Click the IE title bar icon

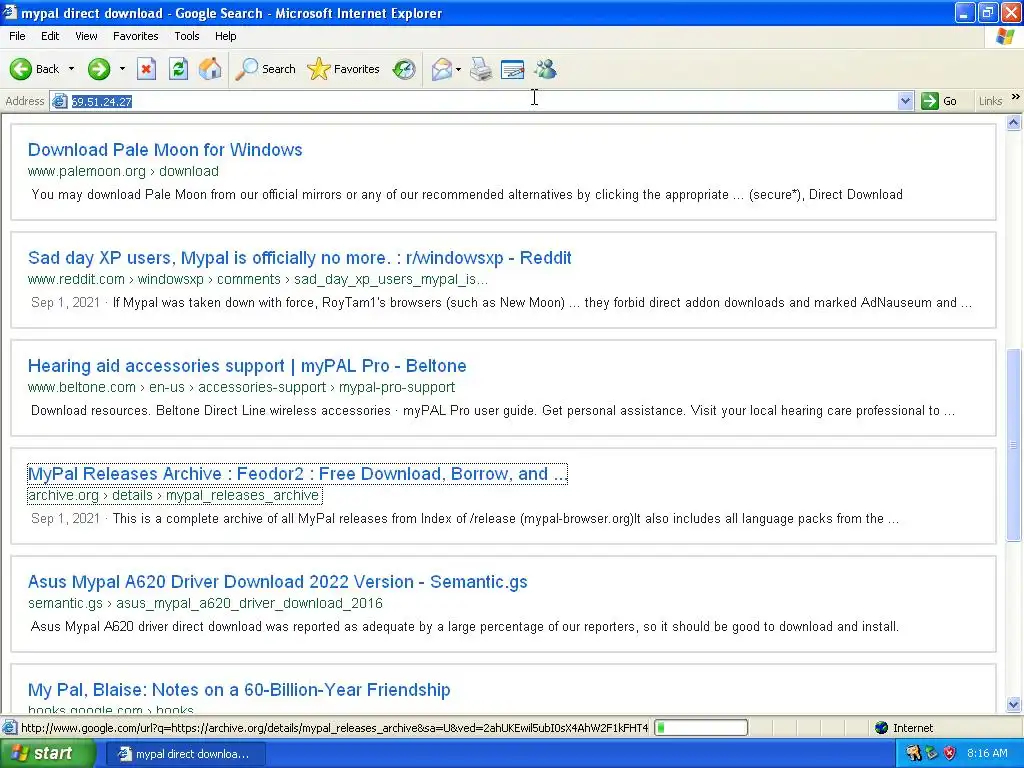(9, 12)
